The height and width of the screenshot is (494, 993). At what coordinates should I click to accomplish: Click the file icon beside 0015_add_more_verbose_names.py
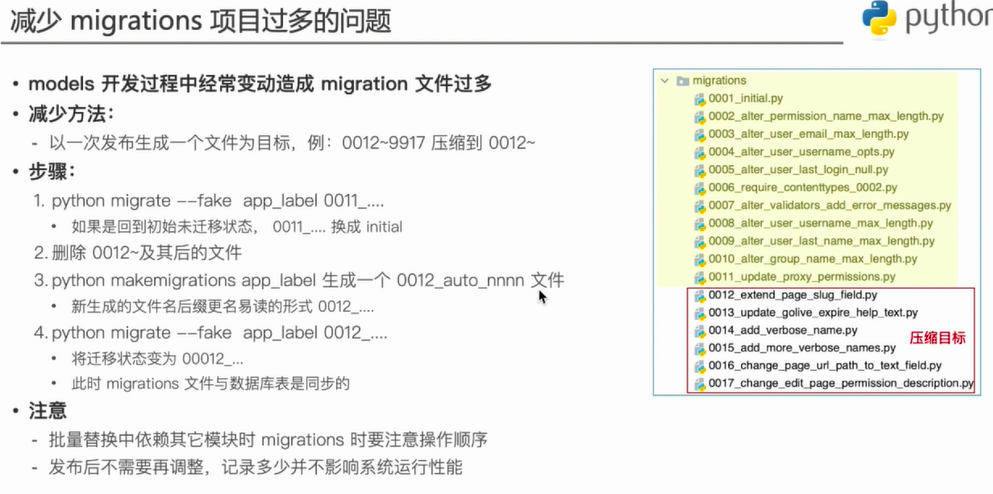pos(700,348)
